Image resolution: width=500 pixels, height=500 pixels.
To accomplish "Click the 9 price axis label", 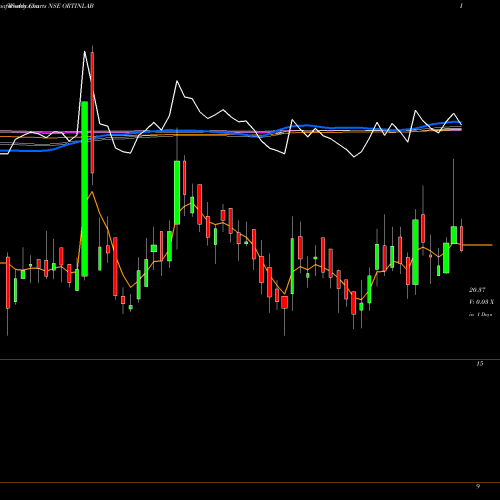I will click(478, 487).
